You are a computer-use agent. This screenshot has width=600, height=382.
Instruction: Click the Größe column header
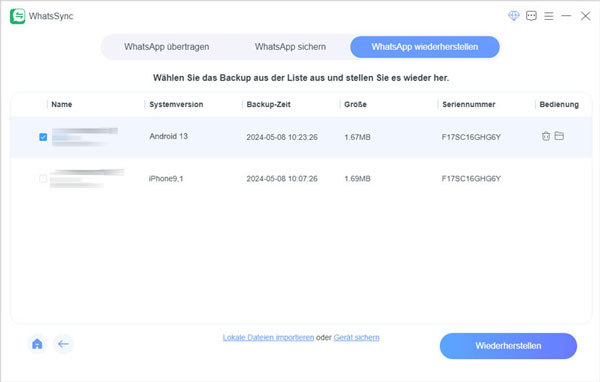point(355,104)
